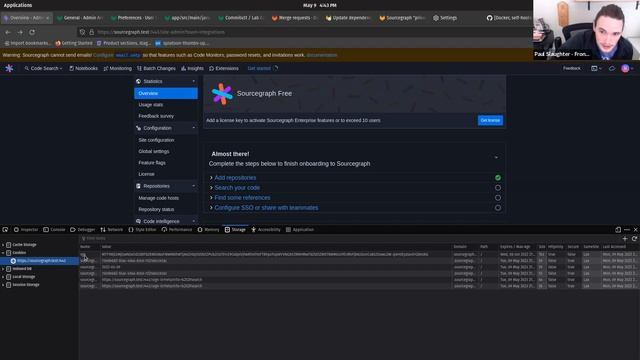Toggle the Find some references step circle
The width and height of the screenshot is (640, 360).
click(498, 198)
